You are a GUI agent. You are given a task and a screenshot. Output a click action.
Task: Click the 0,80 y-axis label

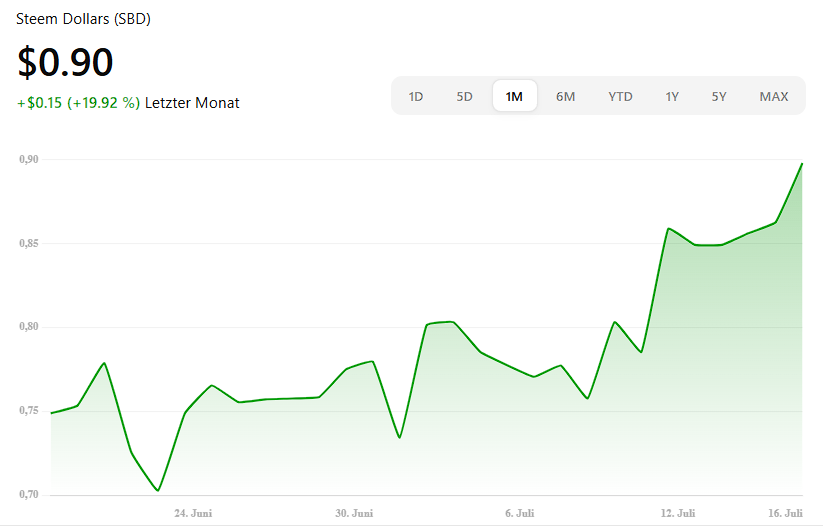click(x=29, y=326)
